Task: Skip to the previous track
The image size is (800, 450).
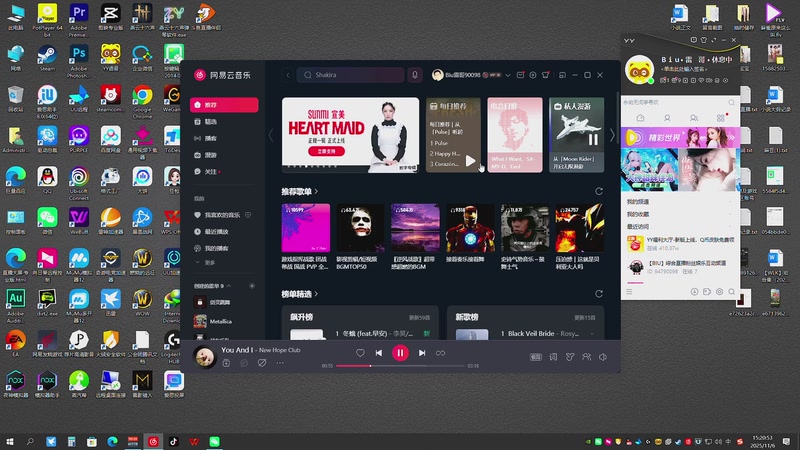Action: pos(379,353)
